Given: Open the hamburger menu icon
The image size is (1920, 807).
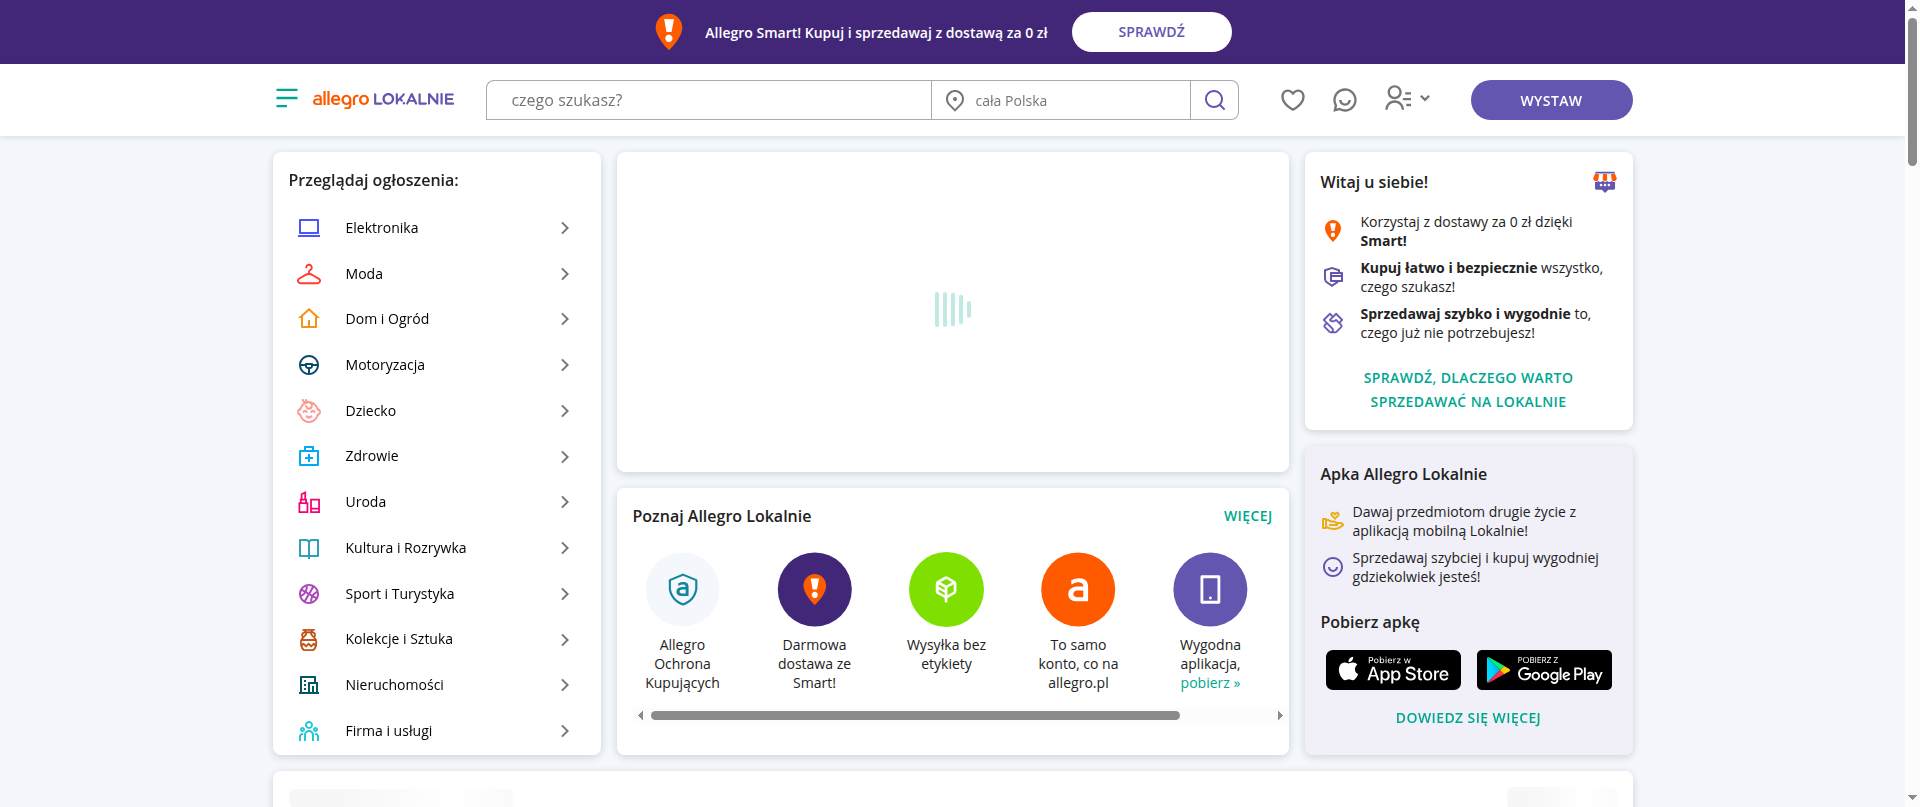Looking at the screenshot, I should pos(287,98).
